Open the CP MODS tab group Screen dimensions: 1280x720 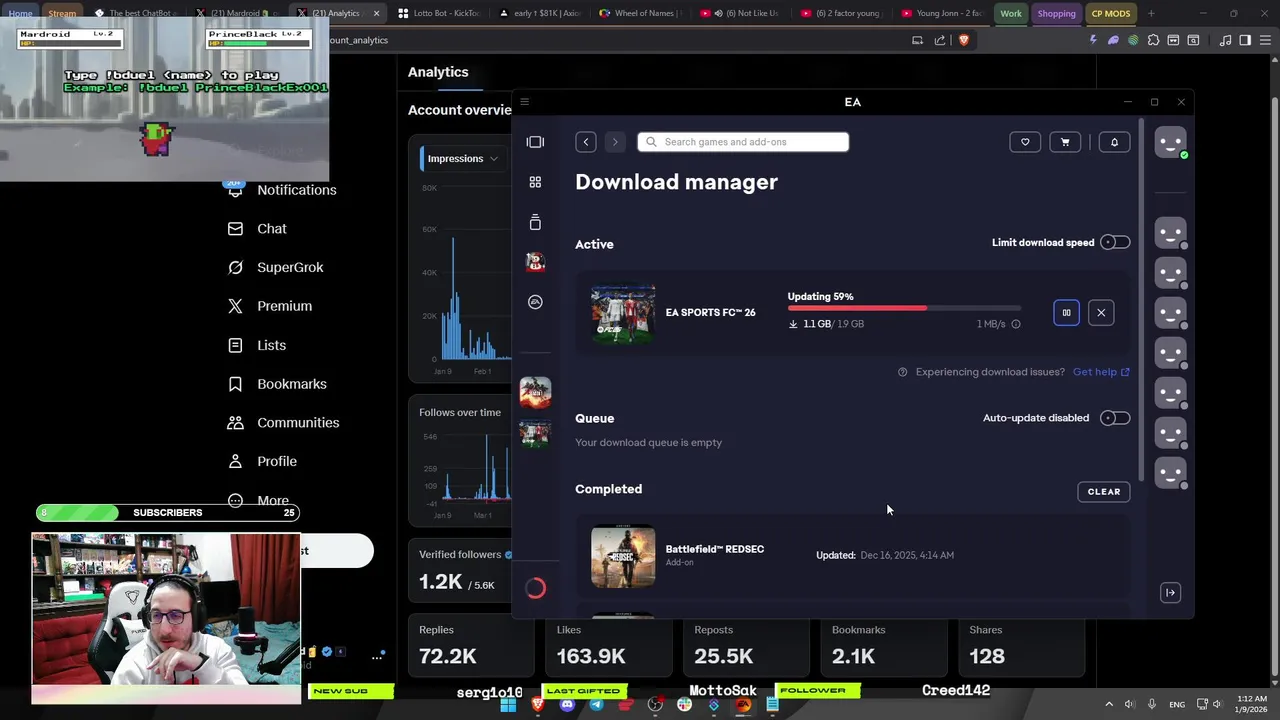tap(1111, 14)
